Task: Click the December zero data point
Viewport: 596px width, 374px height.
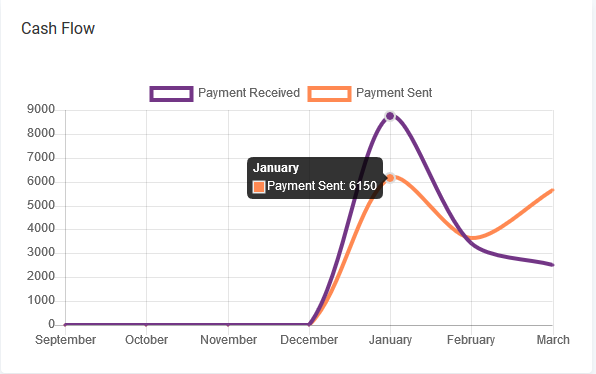Action: [x=309, y=325]
